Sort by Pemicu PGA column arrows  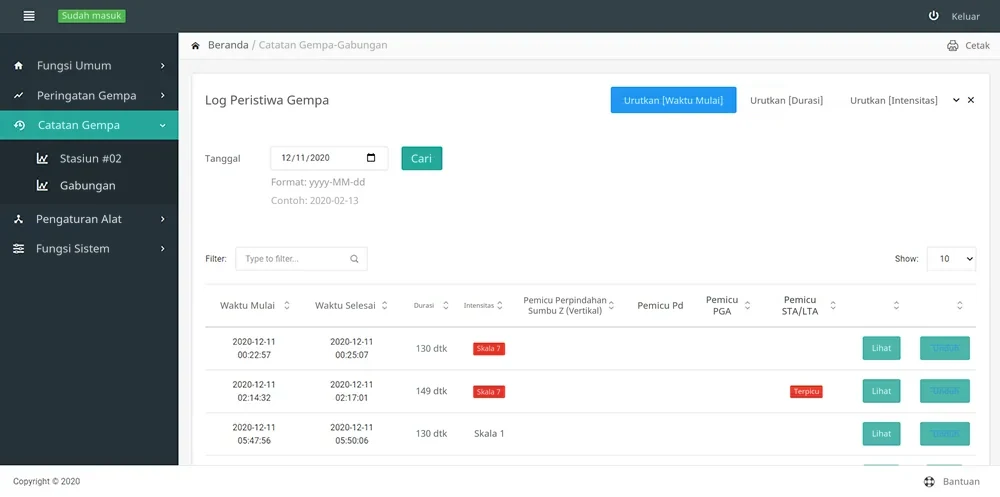click(x=747, y=306)
